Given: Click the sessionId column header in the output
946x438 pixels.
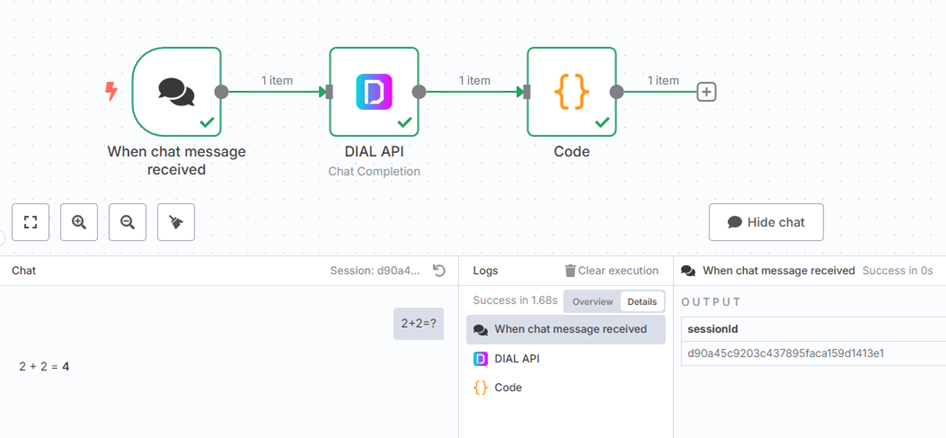Looking at the screenshot, I should [713, 329].
